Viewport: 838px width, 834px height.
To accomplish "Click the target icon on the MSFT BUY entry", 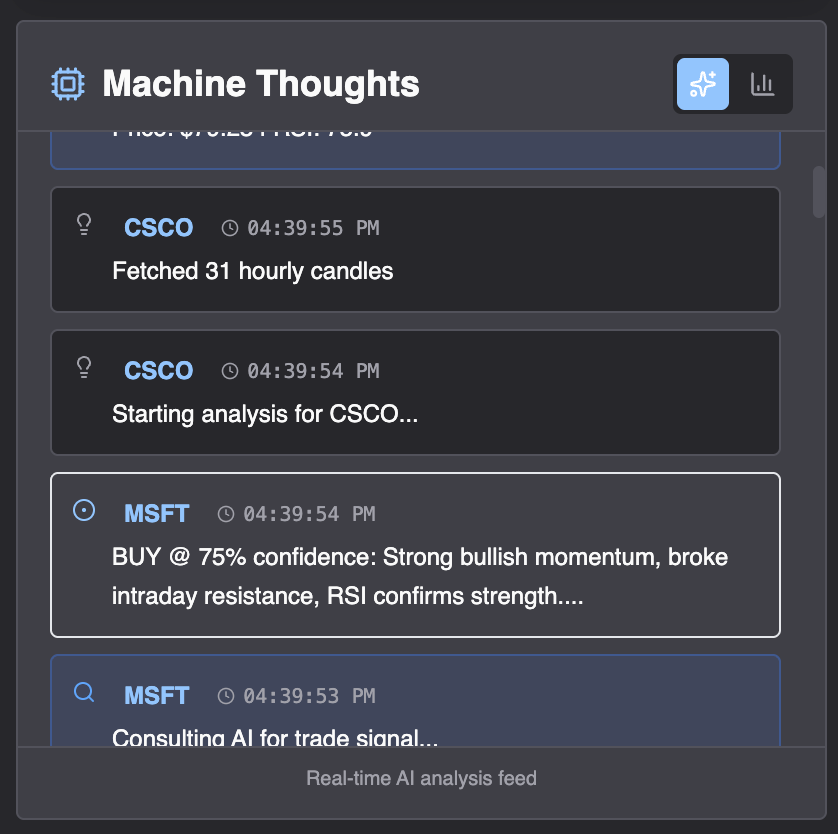I will [x=84, y=510].
